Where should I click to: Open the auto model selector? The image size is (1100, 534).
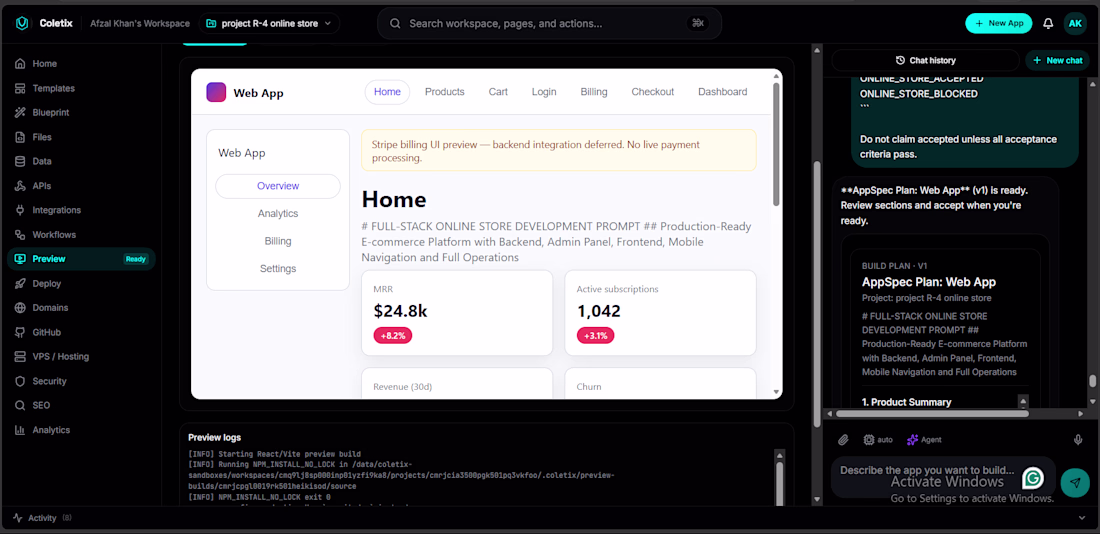878,440
